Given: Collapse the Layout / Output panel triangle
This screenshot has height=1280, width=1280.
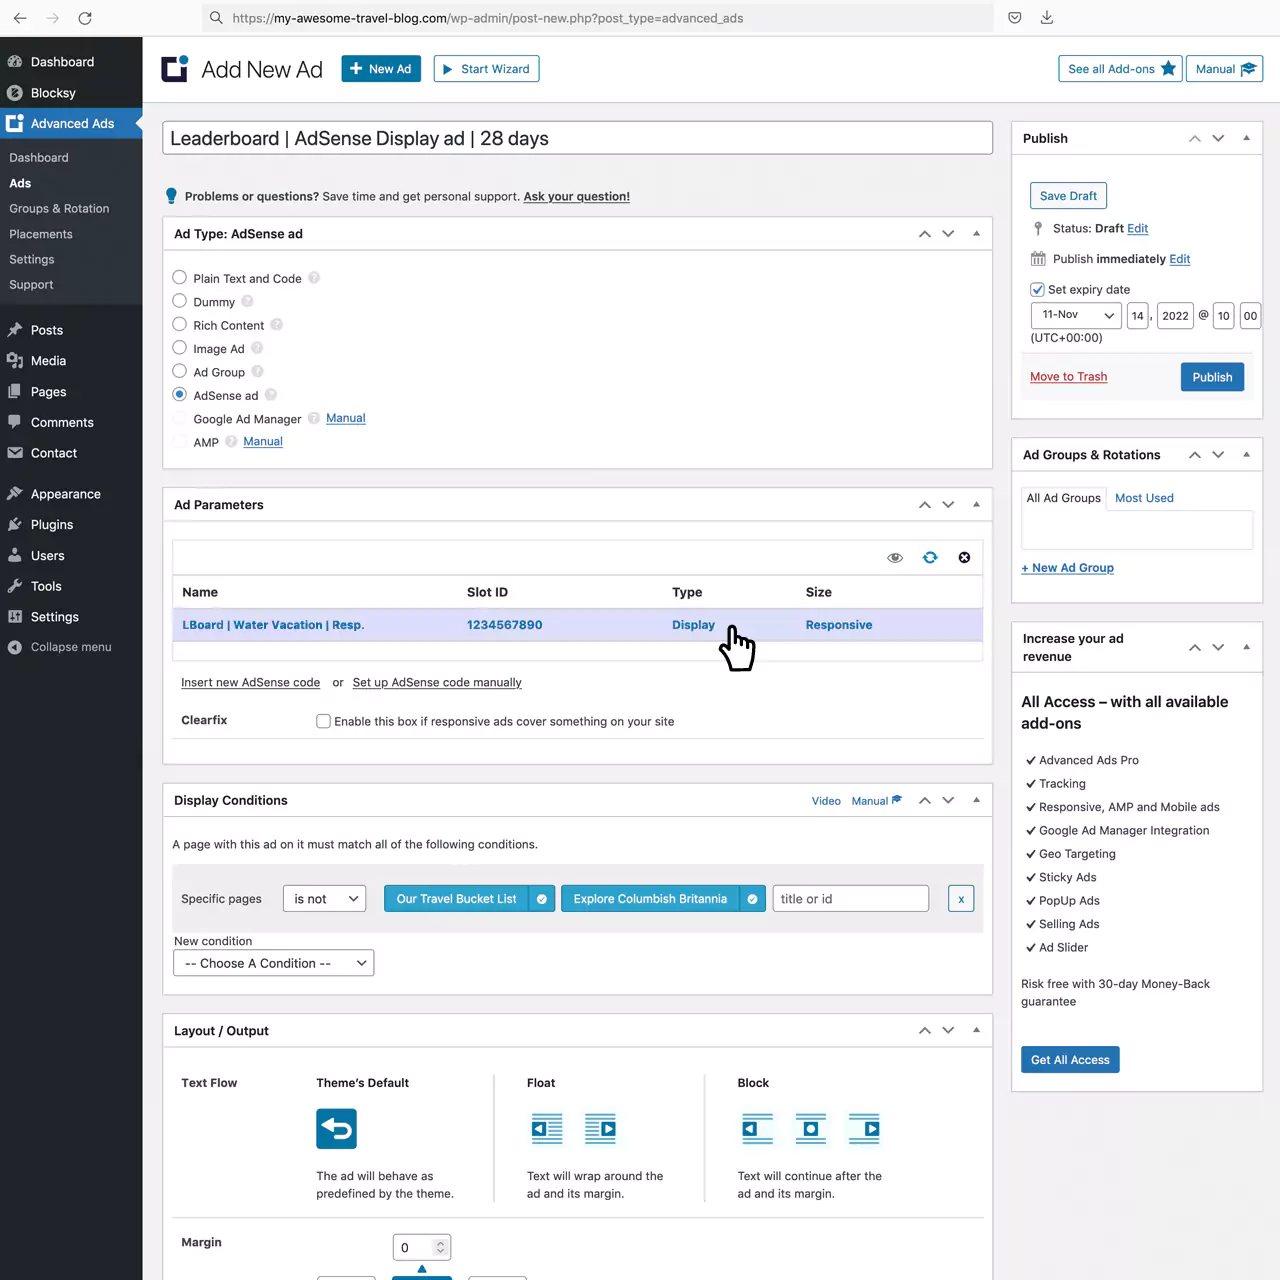Looking at the screenshot, I should click(976, 1030).
